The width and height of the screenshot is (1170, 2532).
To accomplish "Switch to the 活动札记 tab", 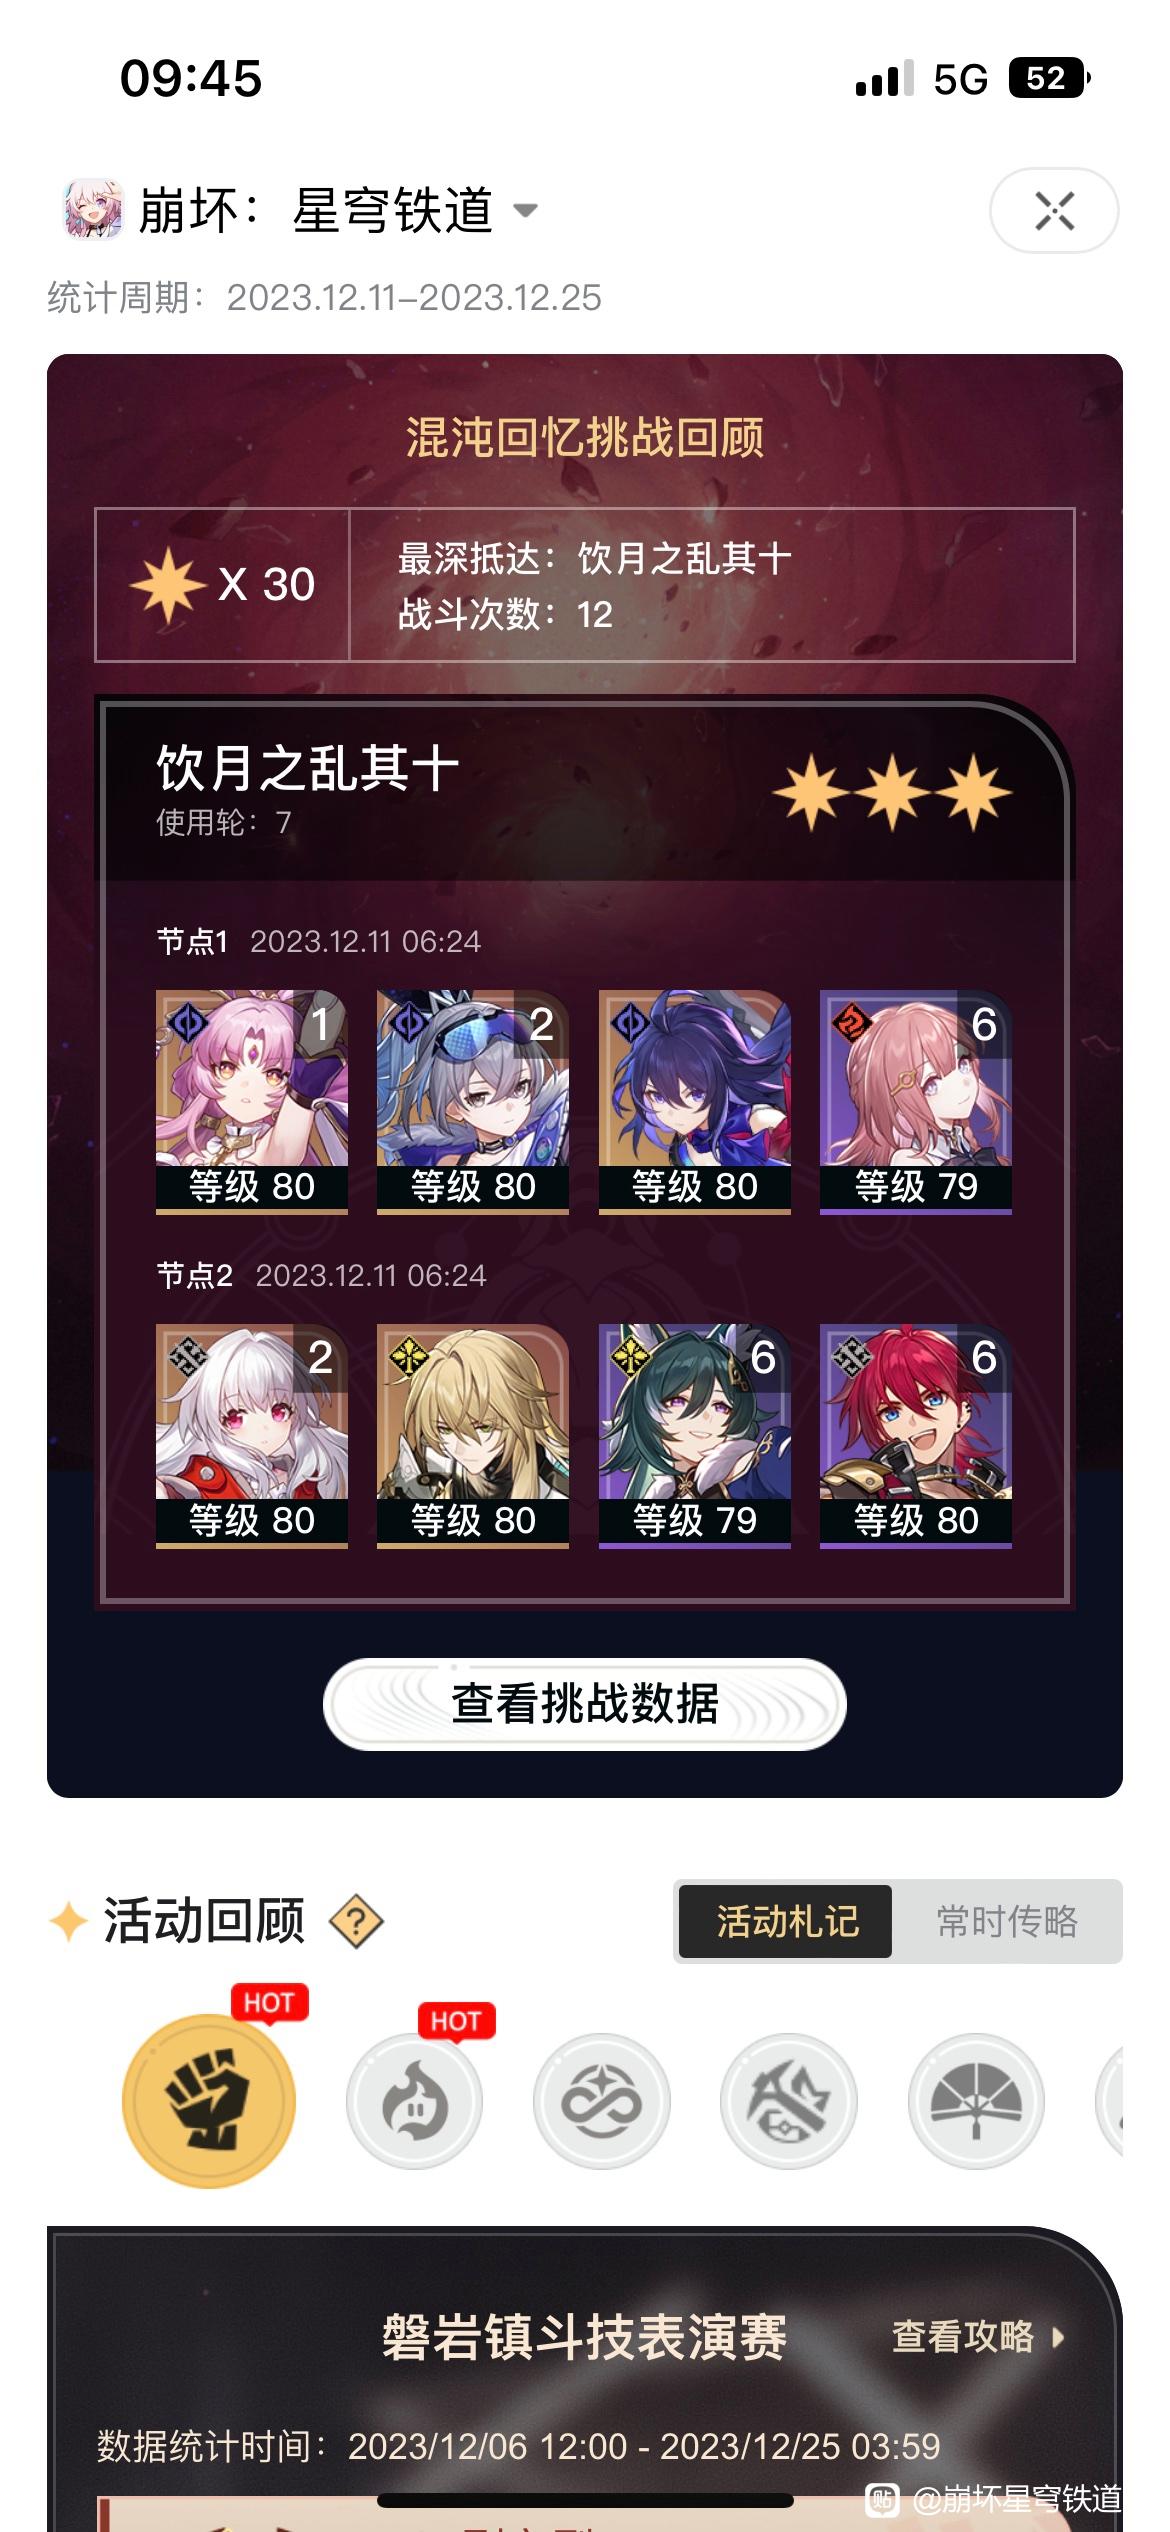I will click(786, 1921).
